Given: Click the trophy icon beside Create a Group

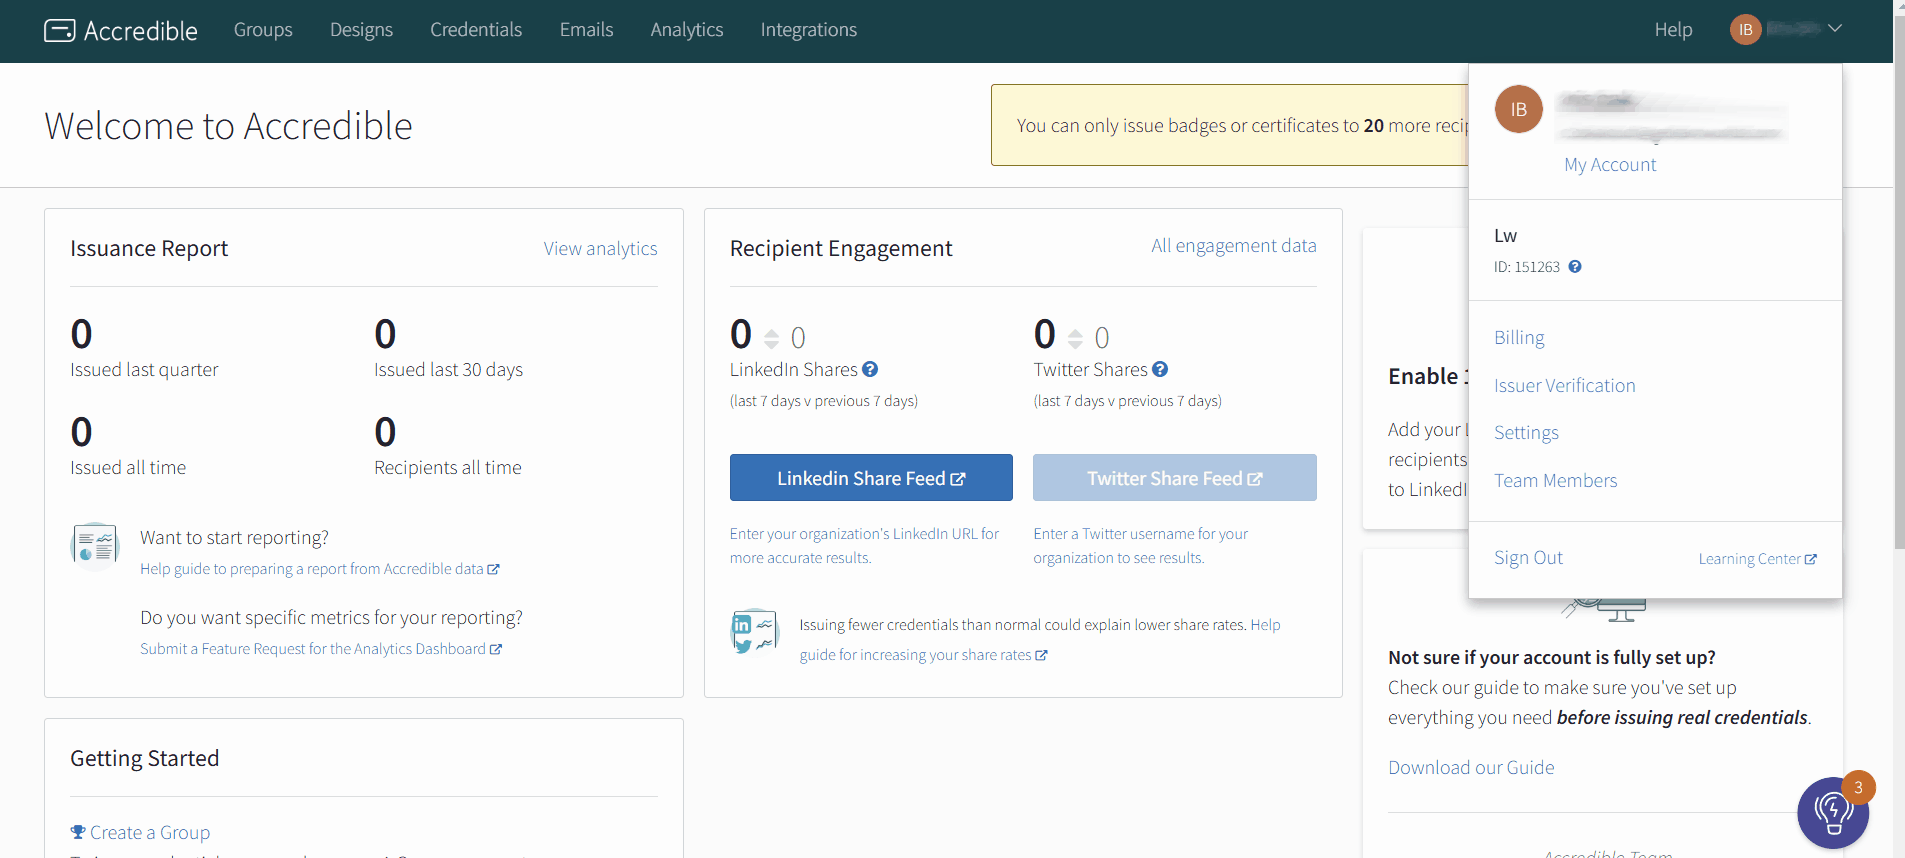Looking at the screenshot, I should tap(78, 832).
